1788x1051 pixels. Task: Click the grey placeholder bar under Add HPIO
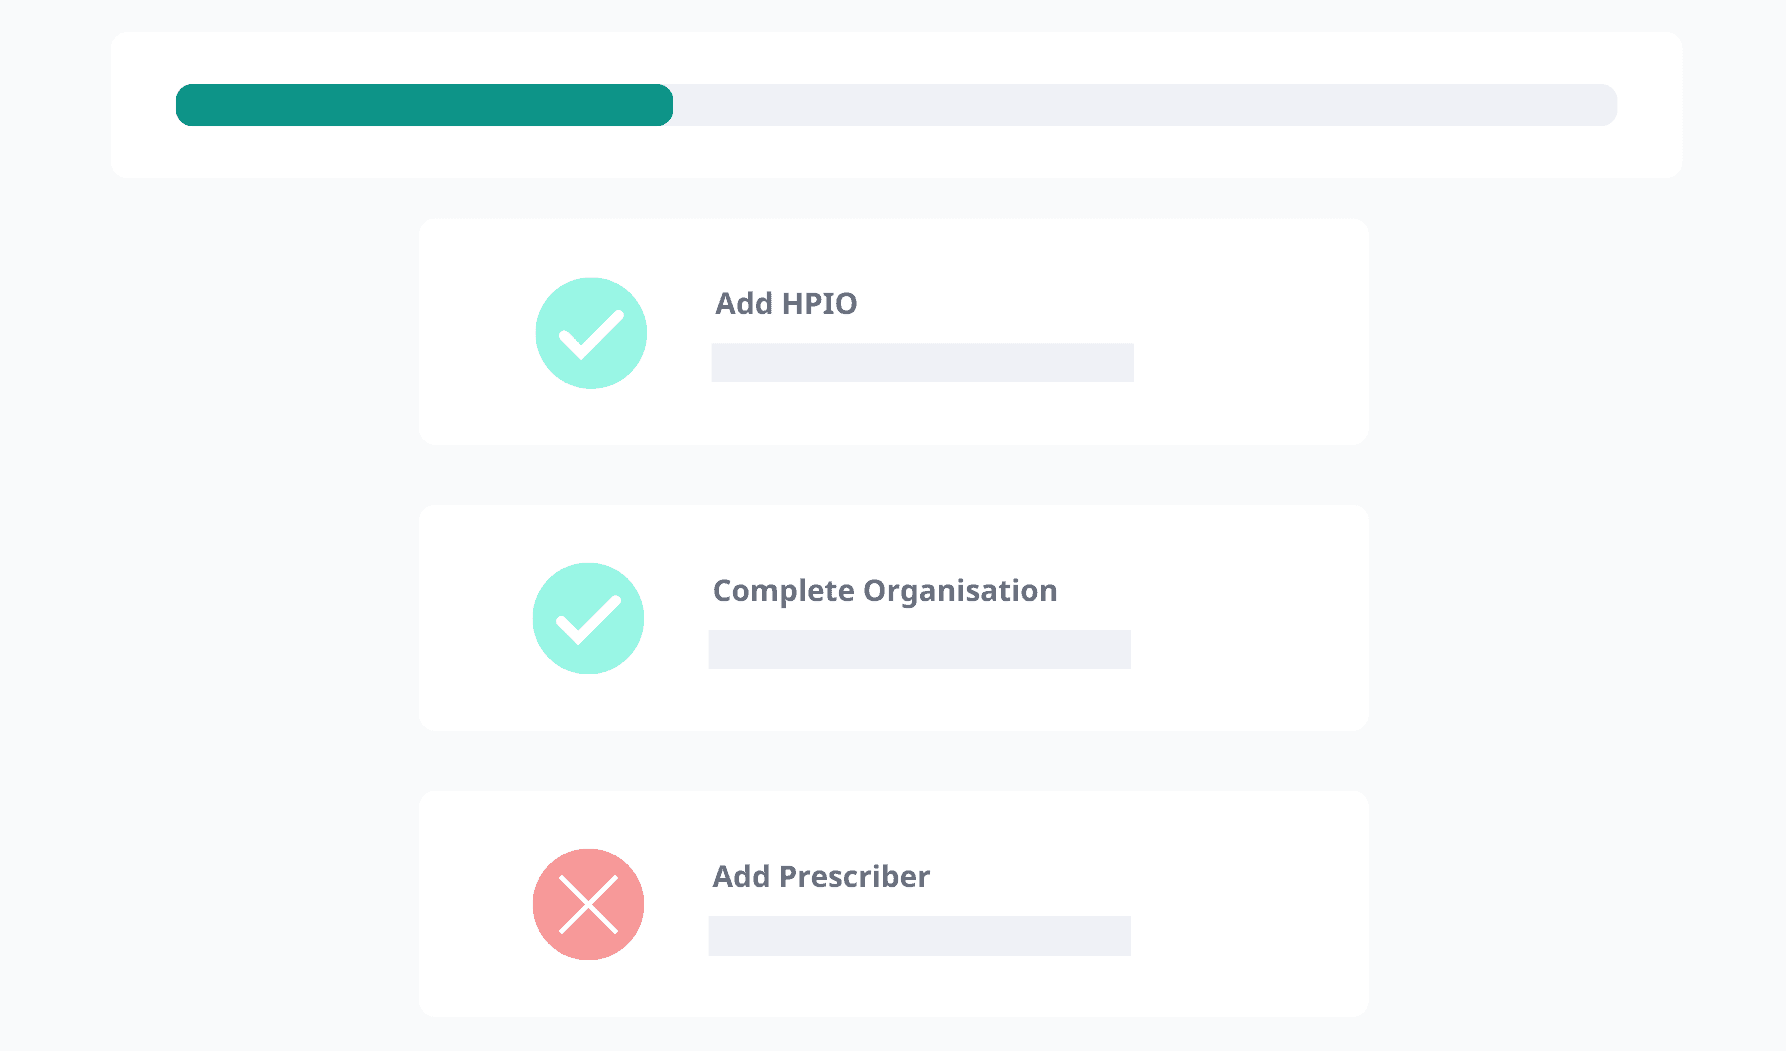[x=922, y=362]
